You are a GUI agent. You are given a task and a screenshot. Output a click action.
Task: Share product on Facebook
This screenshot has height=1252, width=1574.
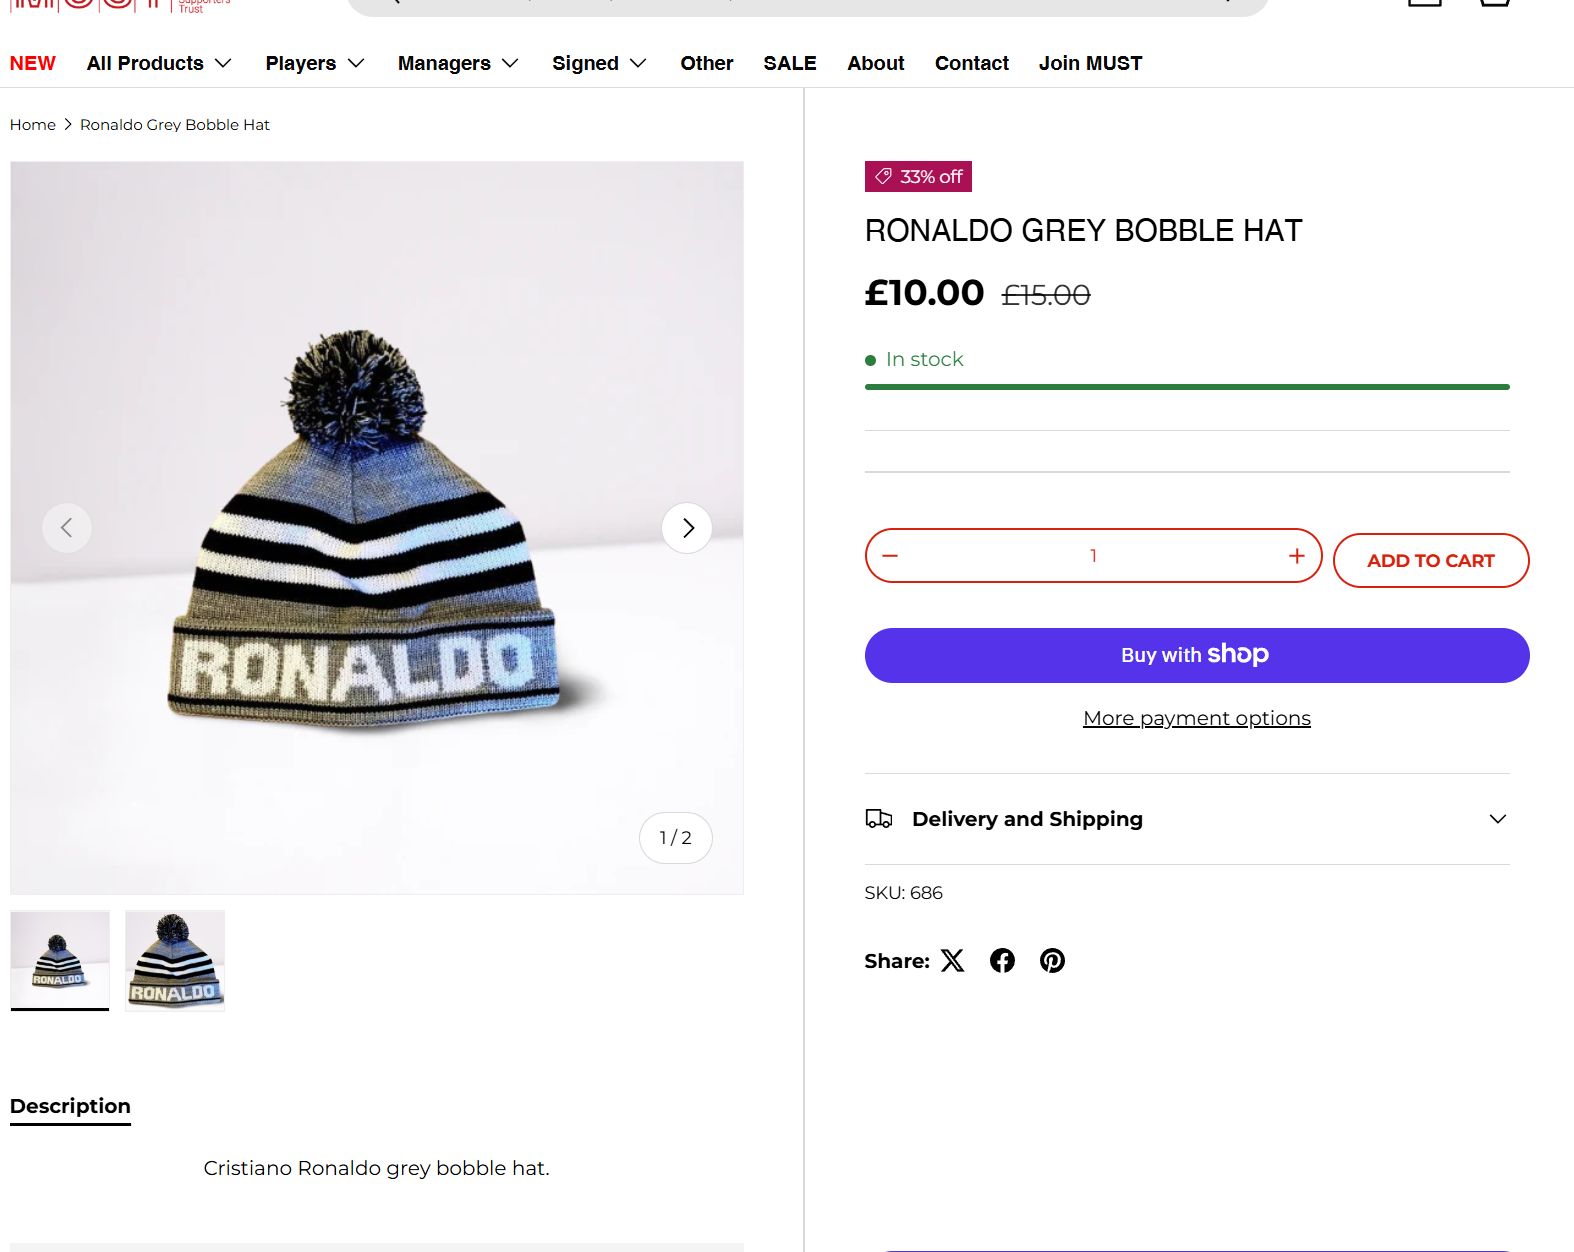(x=1002, y=961)
